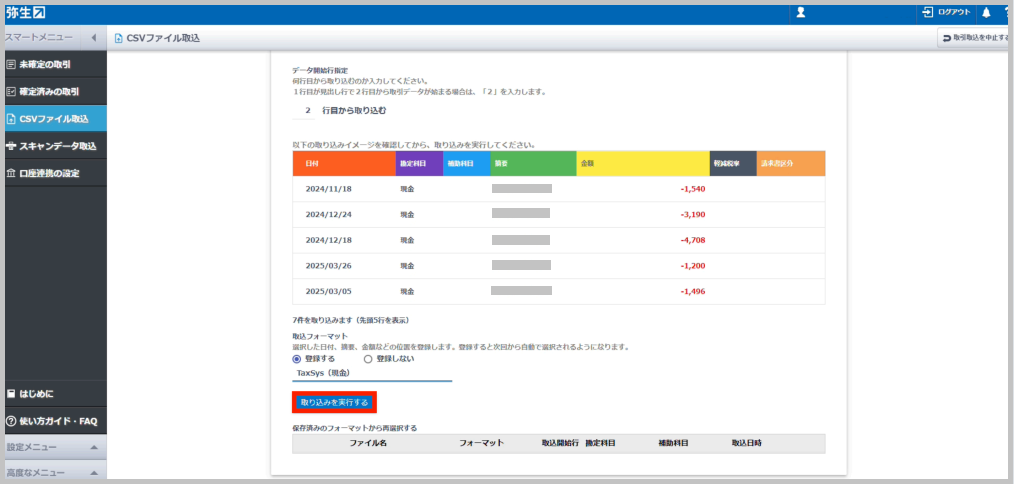Click the スキャンデータ取込 scanner icon
Screen dimensions: 1014x484
10,146
